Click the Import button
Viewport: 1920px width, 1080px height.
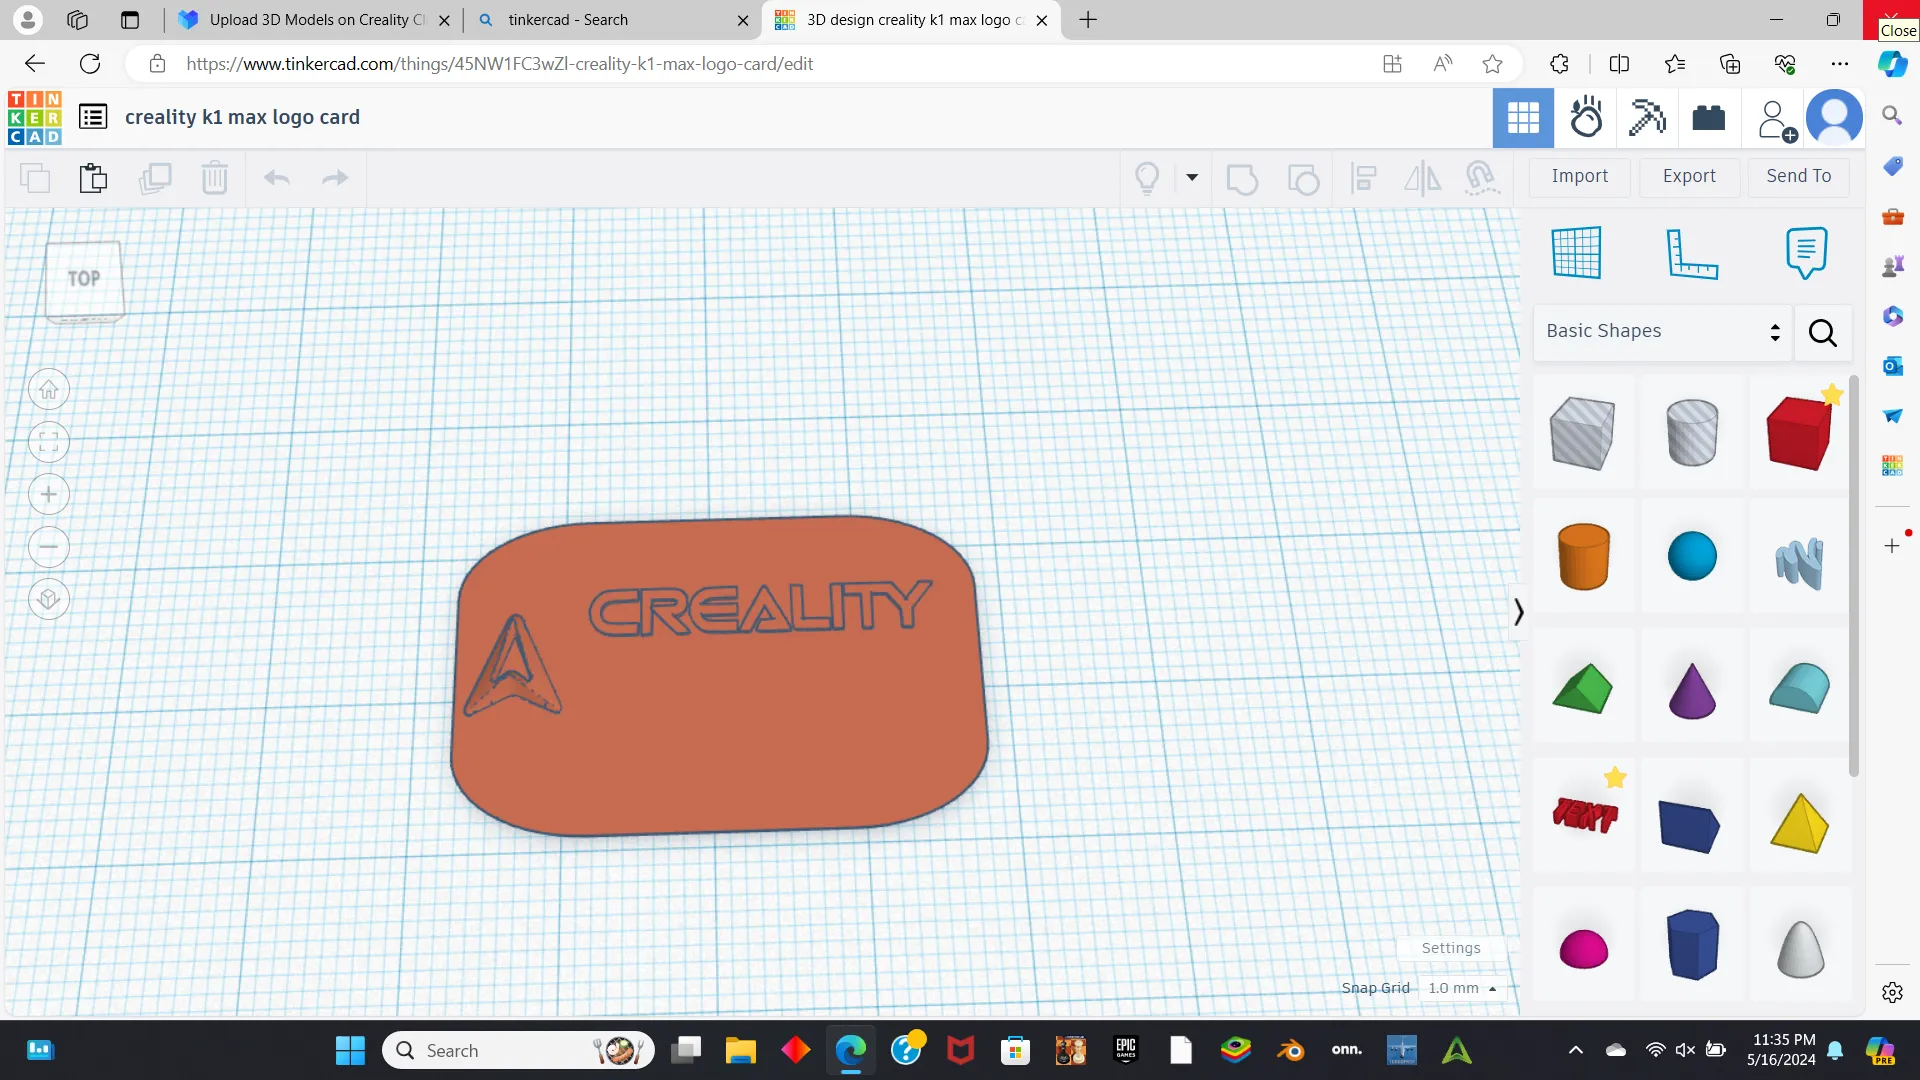click(1580, 176)
